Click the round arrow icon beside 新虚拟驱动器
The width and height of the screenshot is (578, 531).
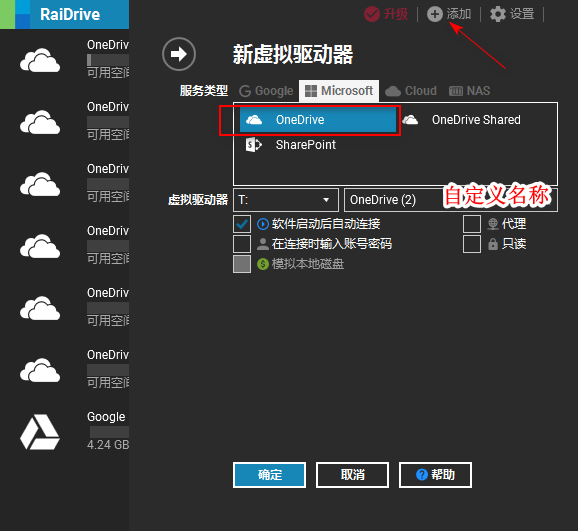point(179,54)
